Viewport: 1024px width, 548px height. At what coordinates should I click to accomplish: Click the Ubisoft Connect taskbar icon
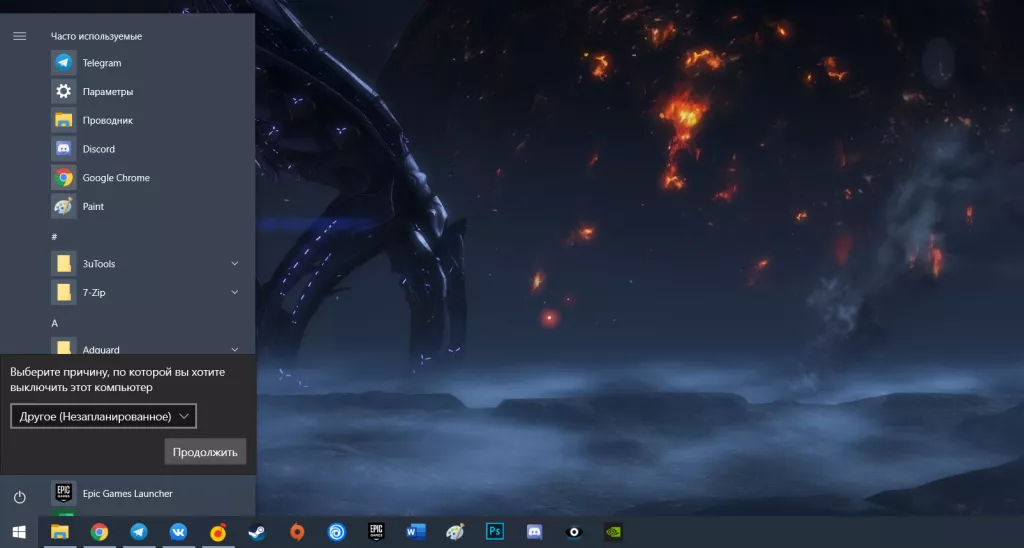pyautogui.click(x=336, y=532)
